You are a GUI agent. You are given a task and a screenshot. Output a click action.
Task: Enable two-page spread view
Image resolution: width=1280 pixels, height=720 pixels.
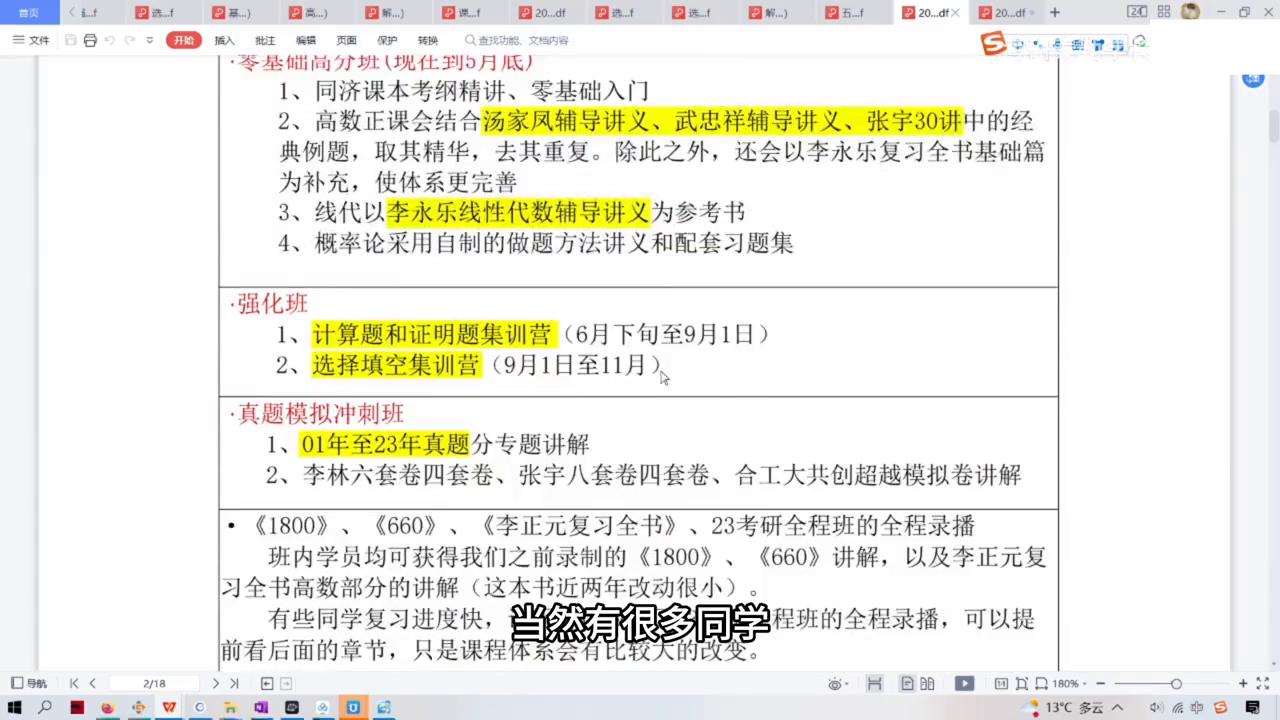pos(927,683)
